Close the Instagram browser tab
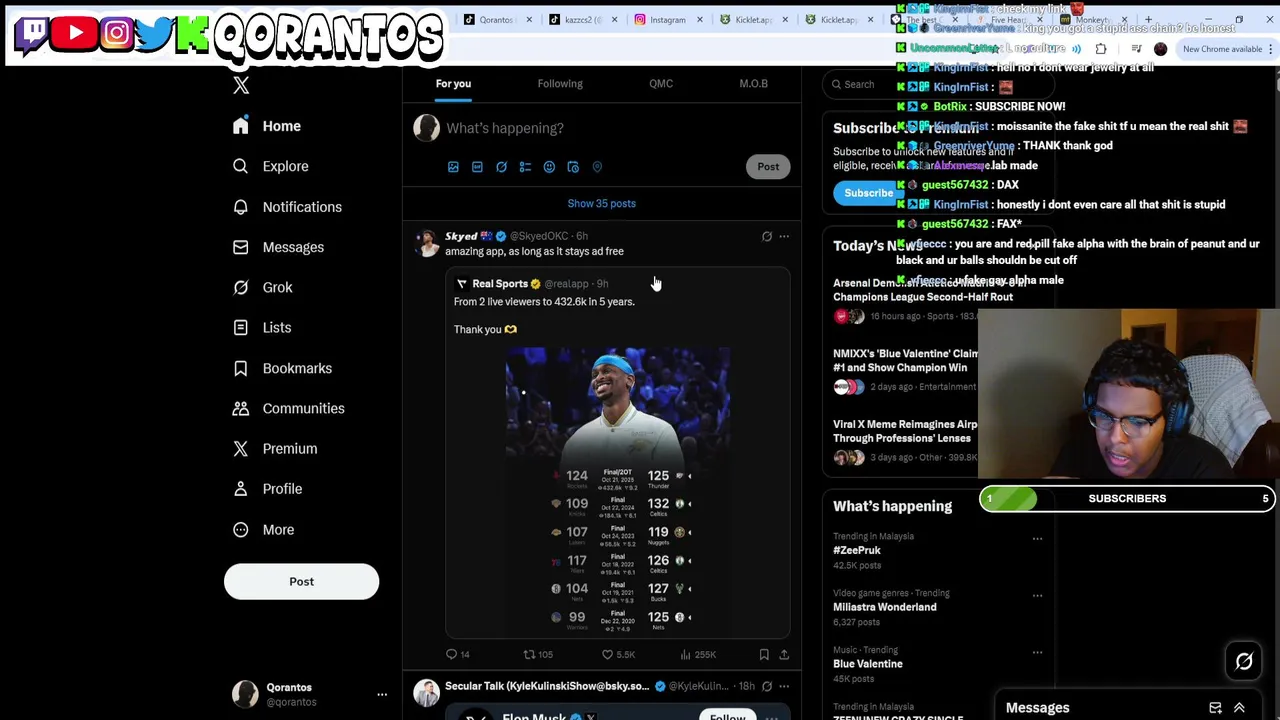 tap(699, 20)
